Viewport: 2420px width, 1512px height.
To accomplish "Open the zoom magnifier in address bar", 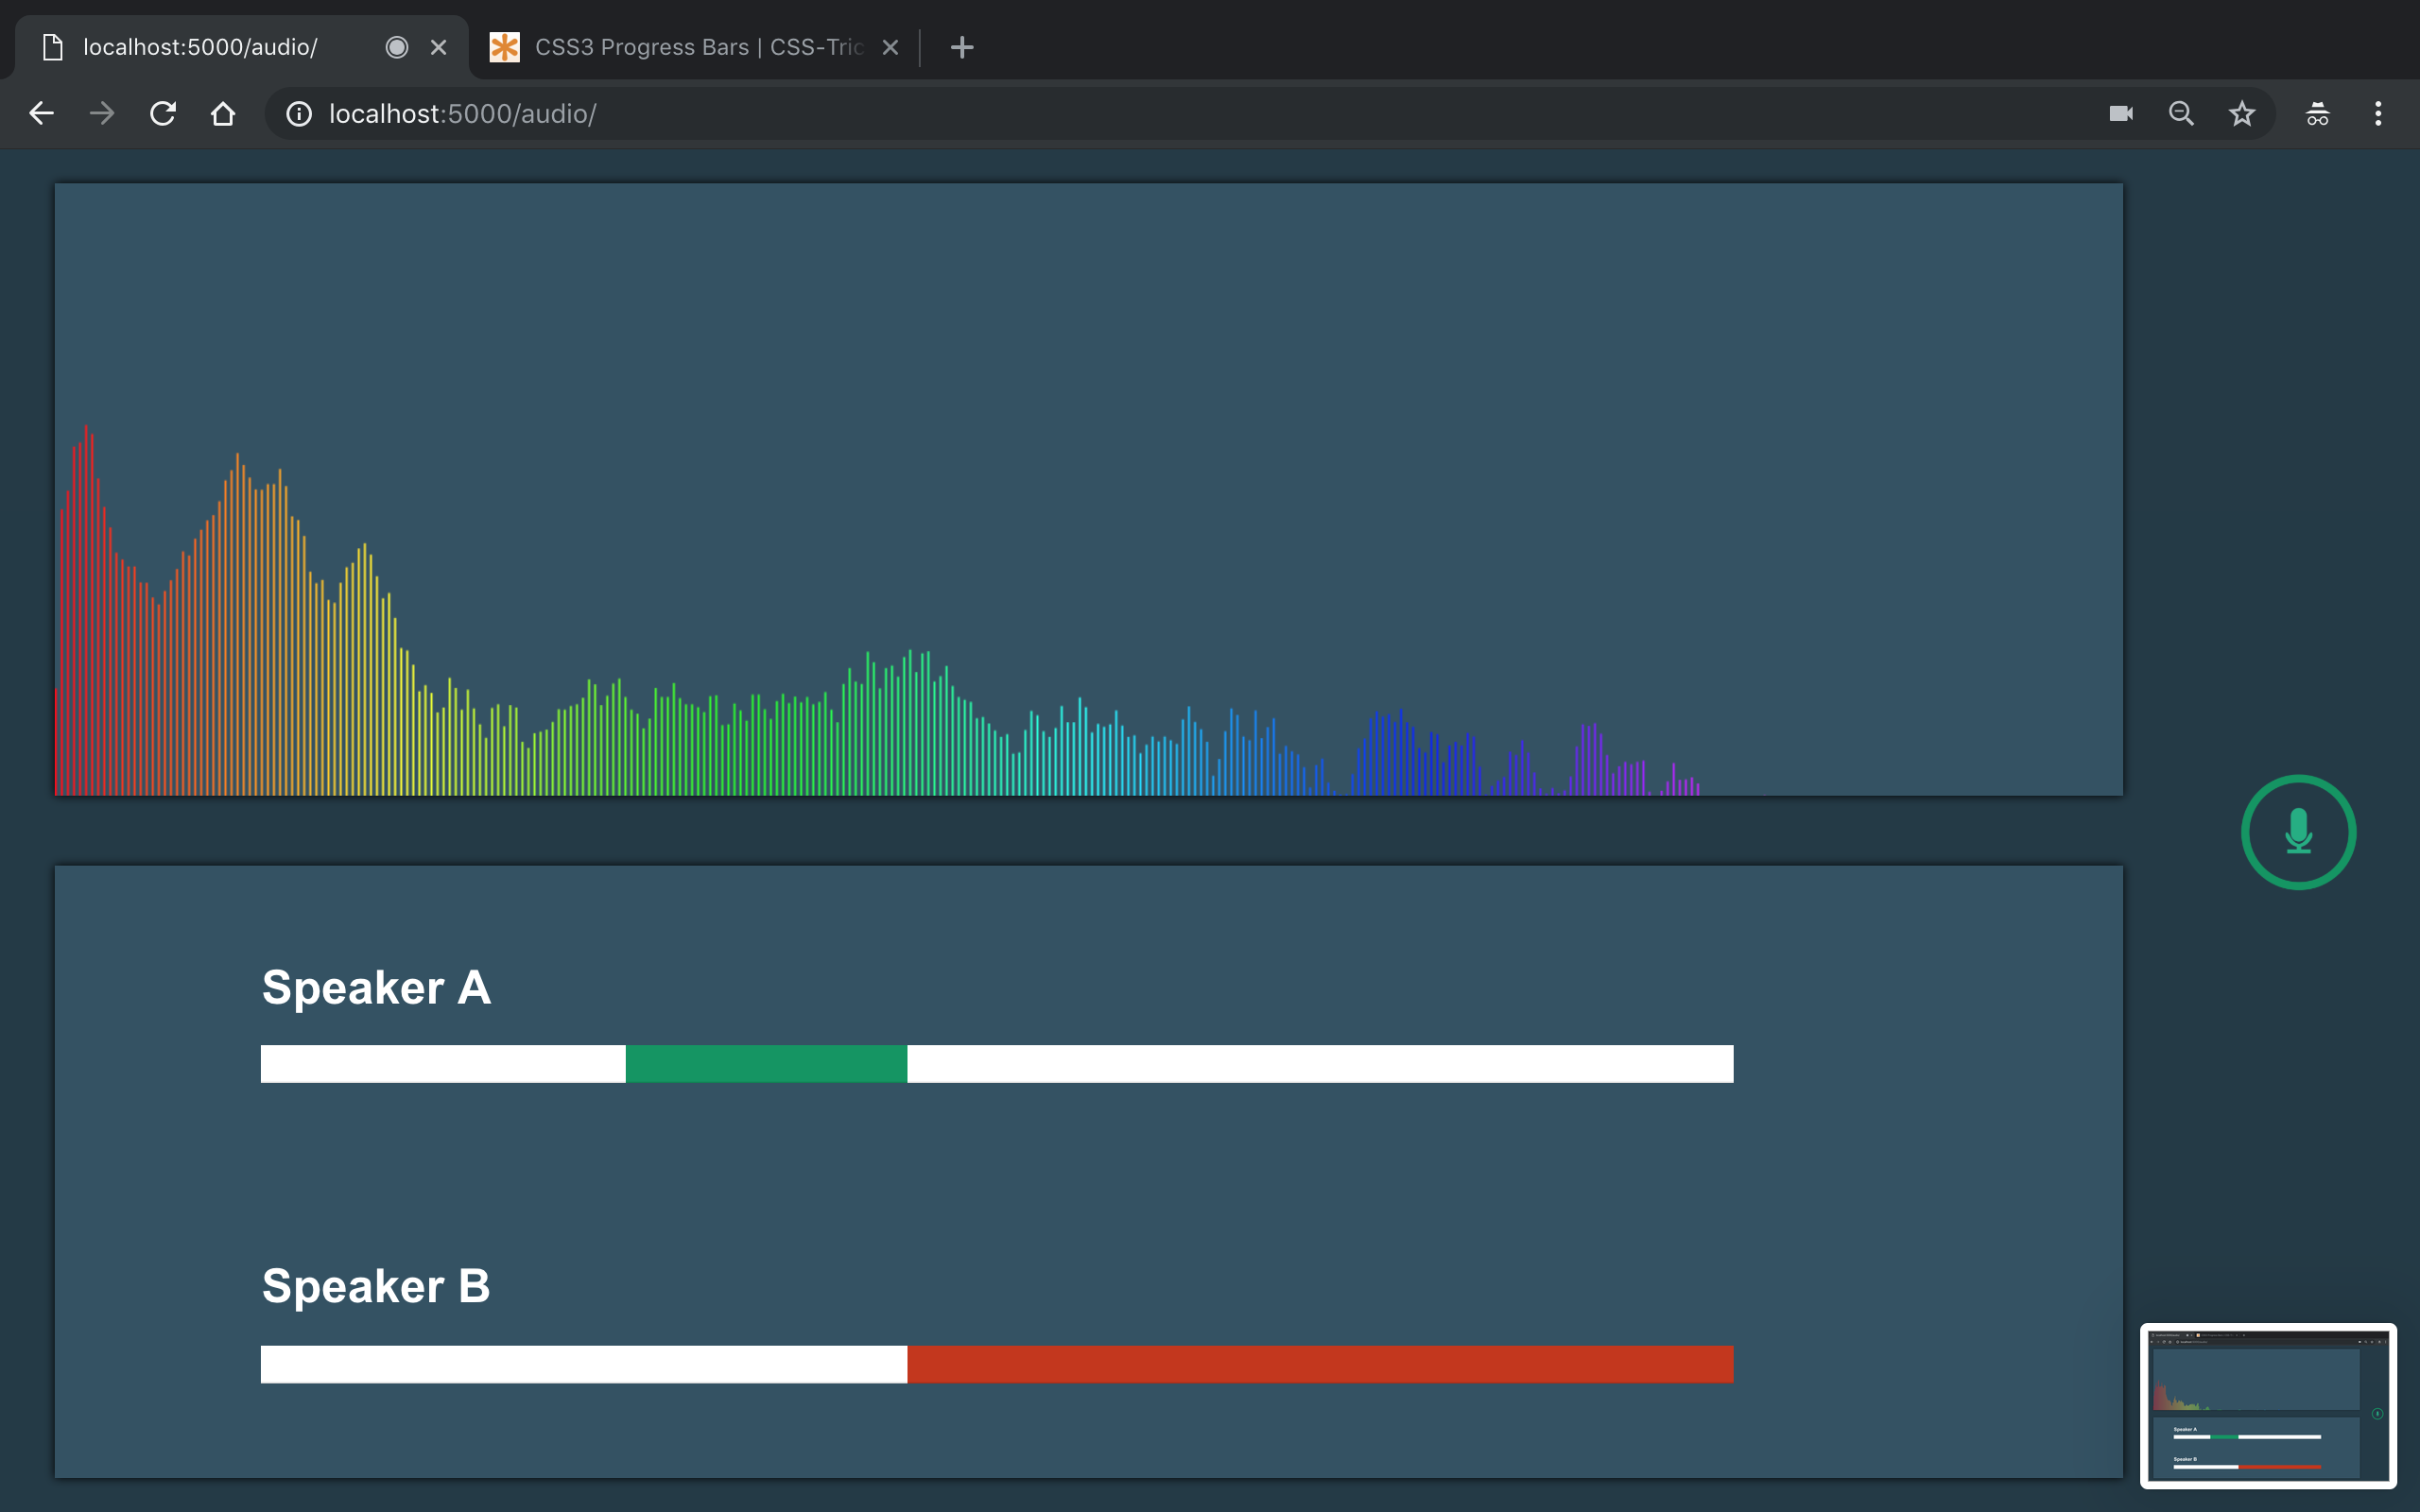I will pos(2181,114).
